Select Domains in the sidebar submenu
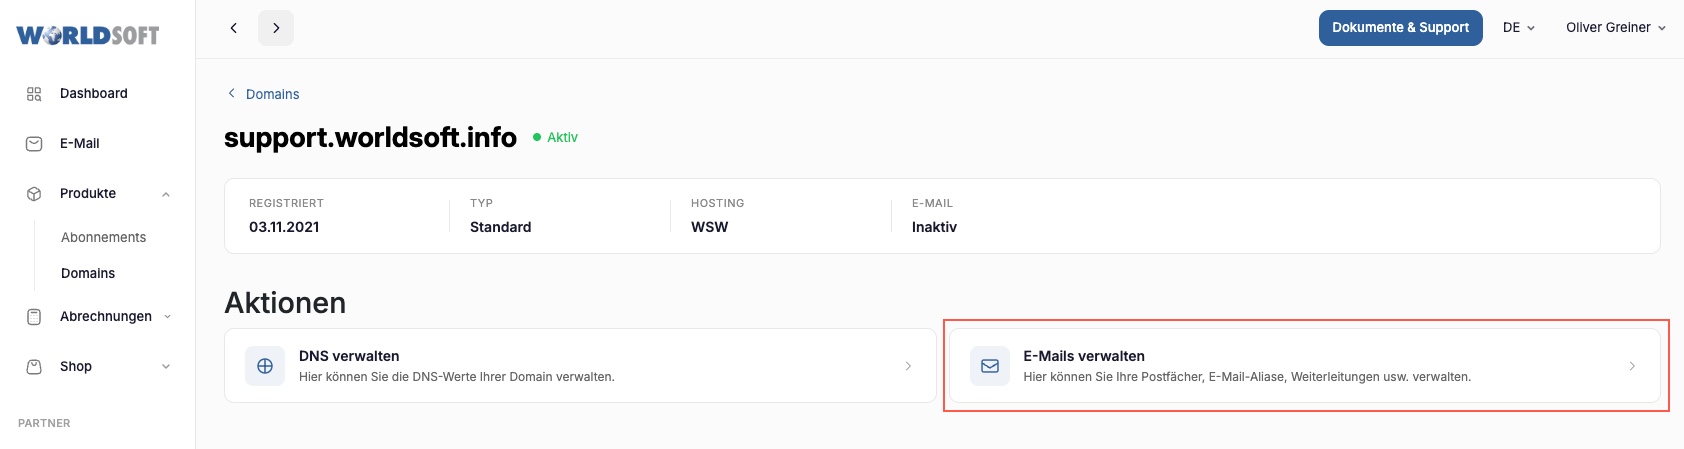Image resolution: width=1684 pixels, height=449 pixels. (x=88, y=274)
